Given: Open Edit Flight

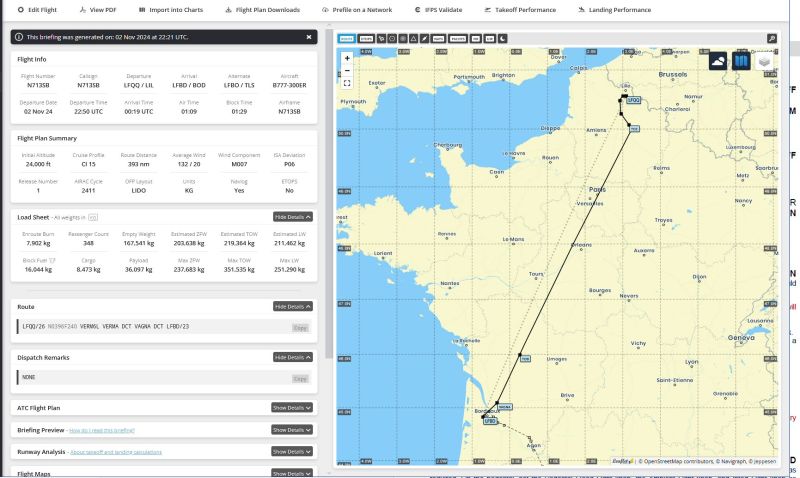Looking at the screenshot, I should pos(37,10).
